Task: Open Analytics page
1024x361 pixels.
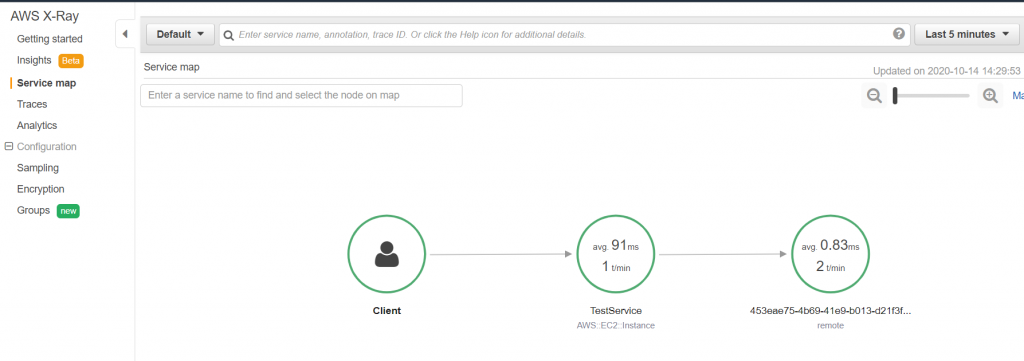Action: [x=37, y=125]
